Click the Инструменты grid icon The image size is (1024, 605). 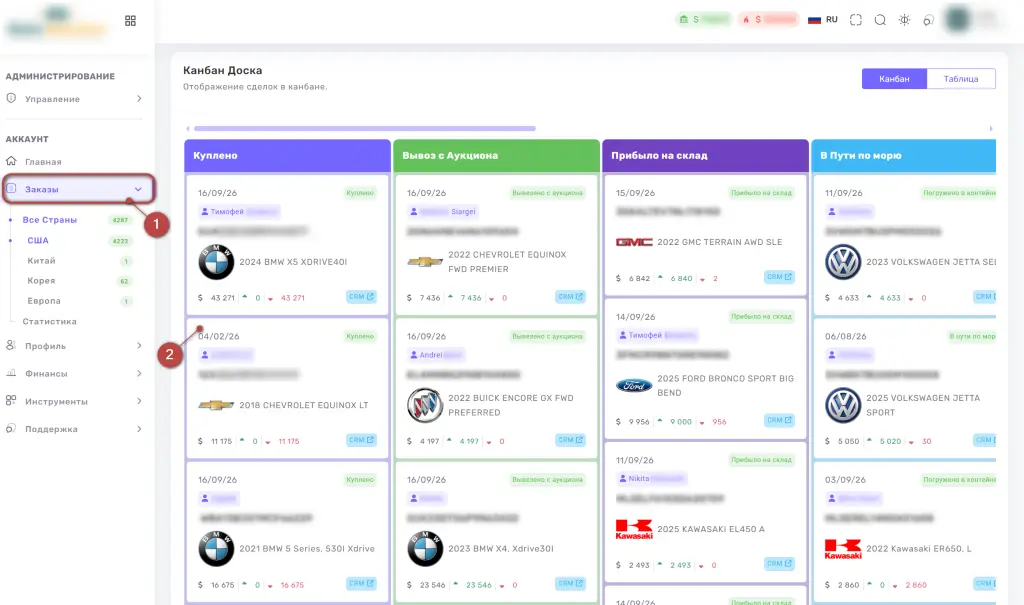pyautogui.click(x=11, y=401)
